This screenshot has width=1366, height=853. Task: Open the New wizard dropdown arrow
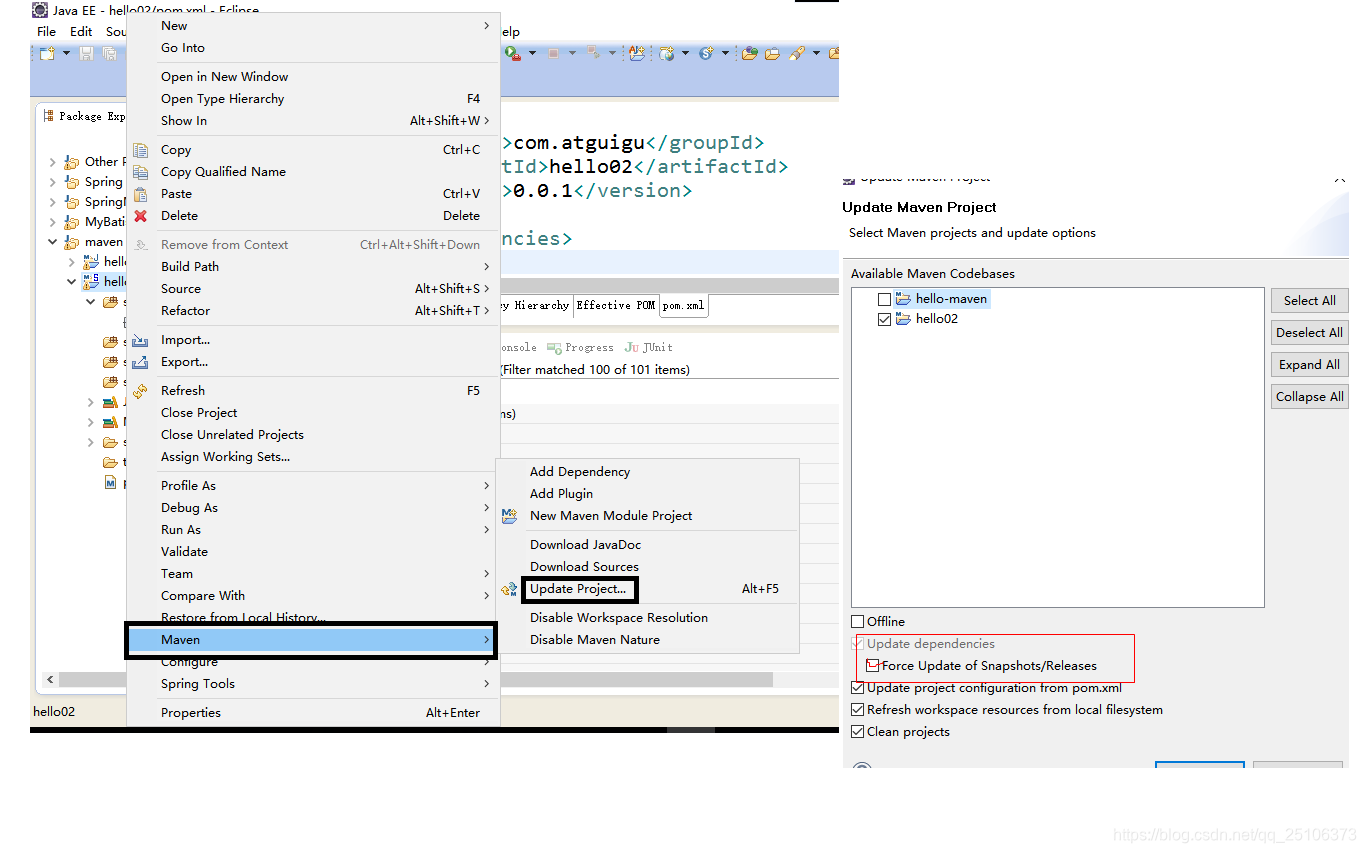click(67, 53)
